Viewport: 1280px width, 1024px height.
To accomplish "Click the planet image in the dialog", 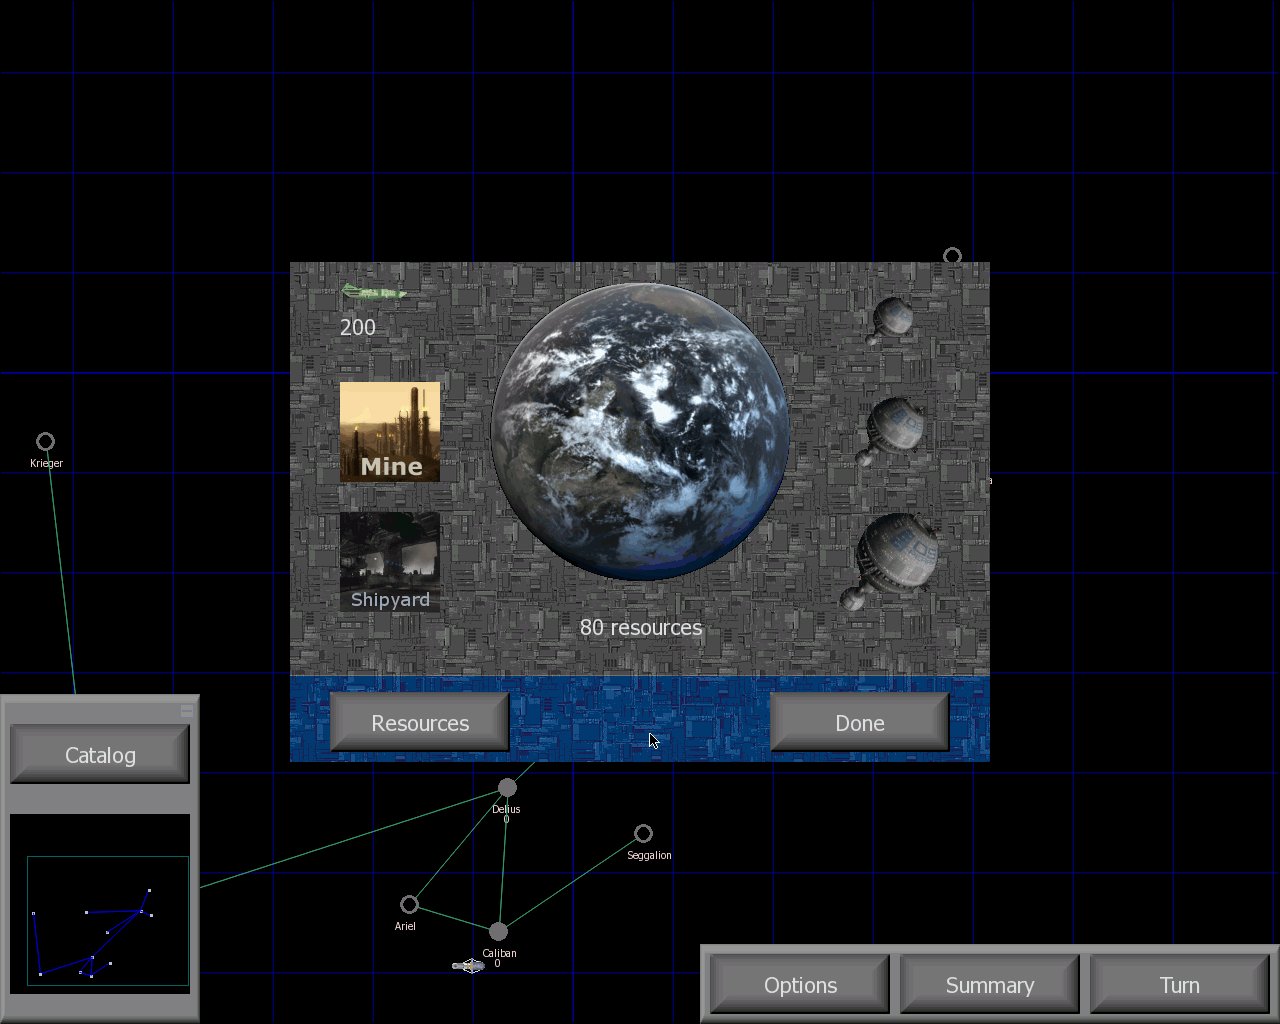I will pyautogui.click(x=640, y=432).
